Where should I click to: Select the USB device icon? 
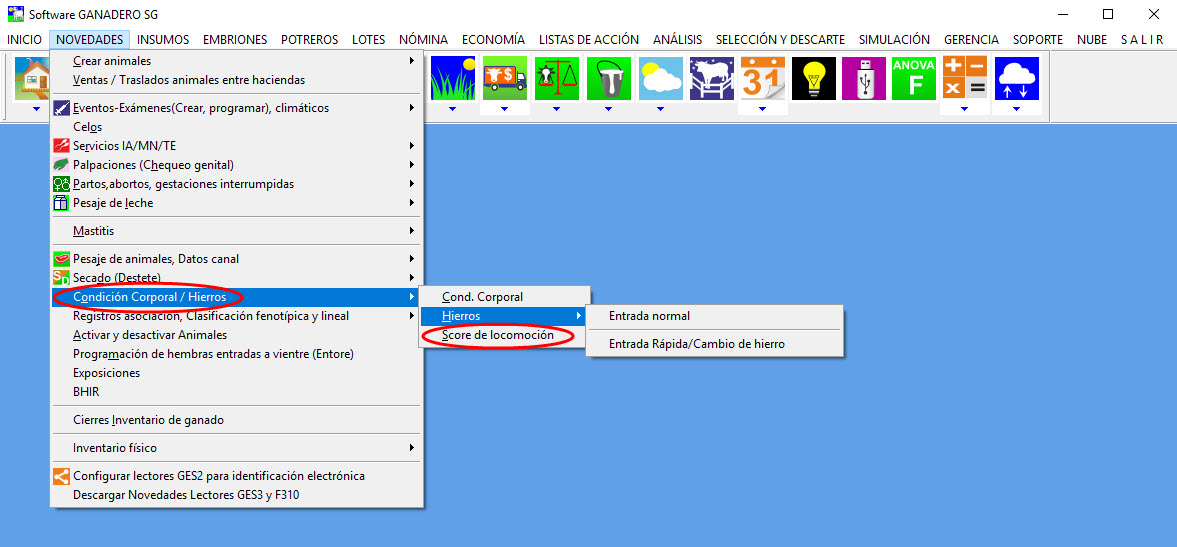click(864, 78)
